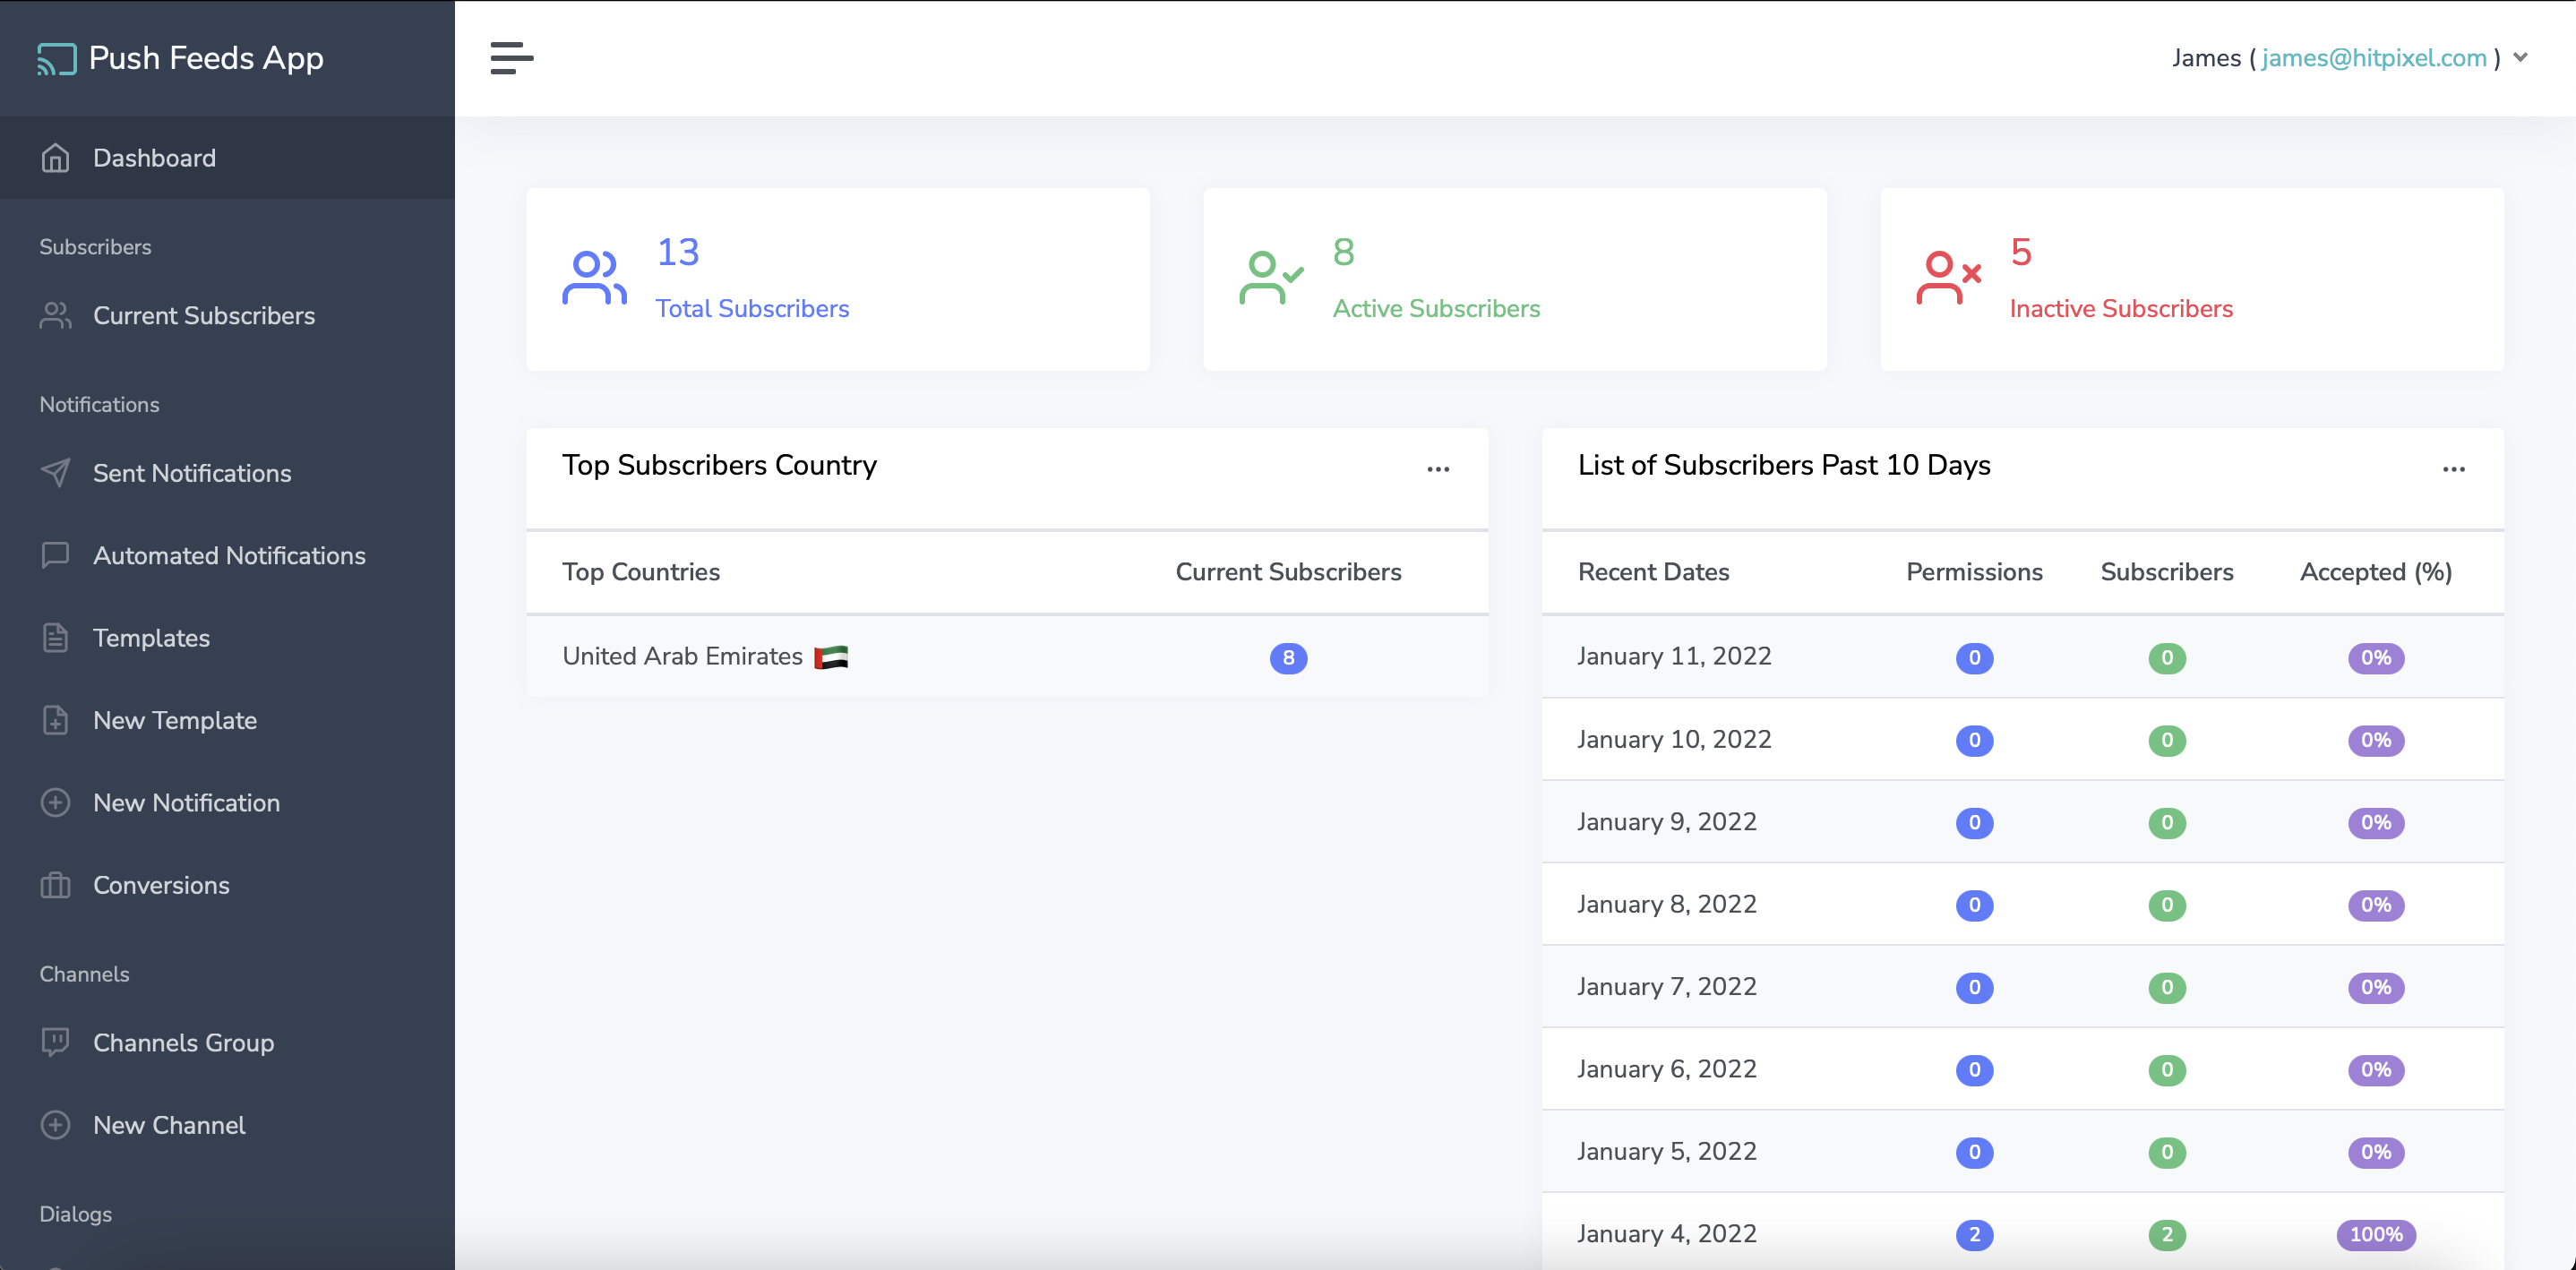The height and width of the screenshot is (1270, 2576).
Task: Toggle the sidebar with the hamburger menu icon
Action: (x=511, y=58)
